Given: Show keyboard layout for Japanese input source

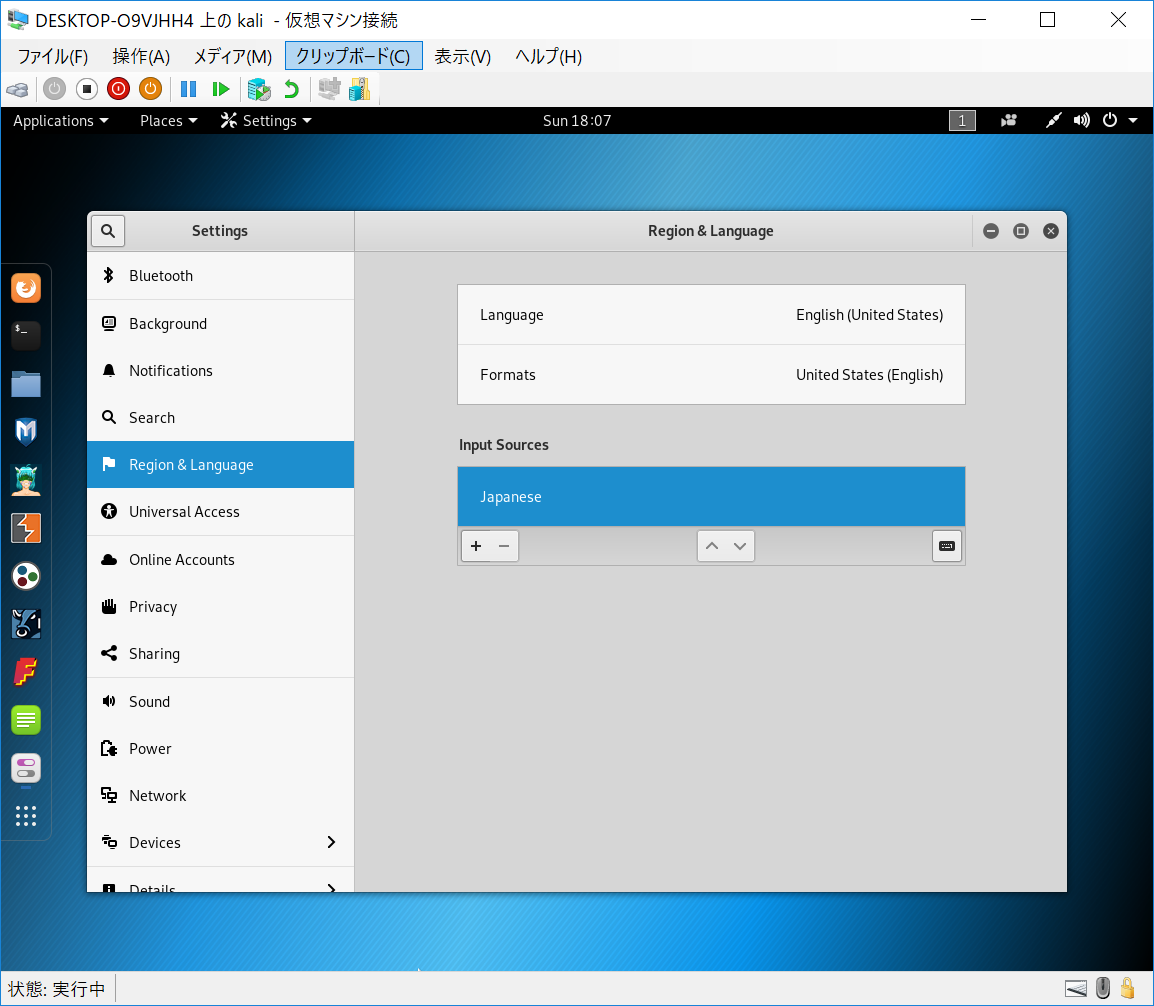Looking at the screenshot, I should (946, 546).
